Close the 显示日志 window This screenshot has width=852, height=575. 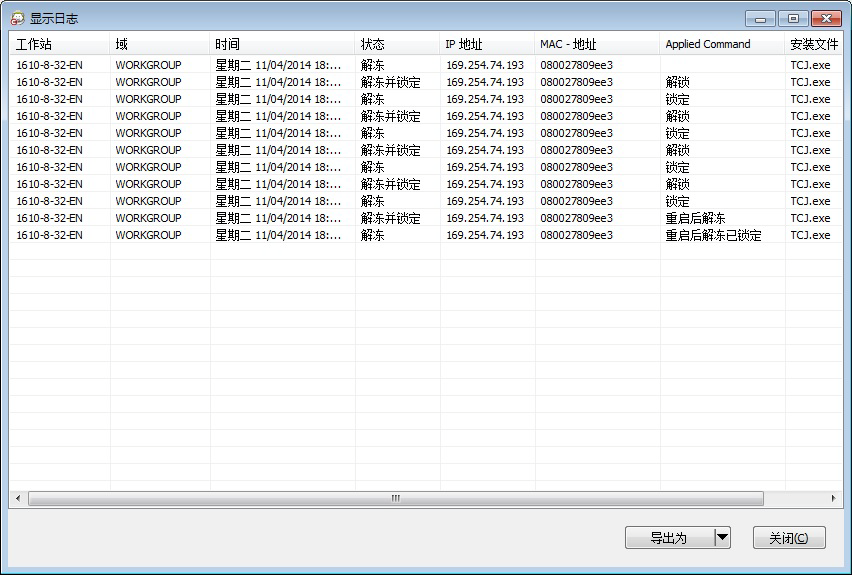(826, 19)
